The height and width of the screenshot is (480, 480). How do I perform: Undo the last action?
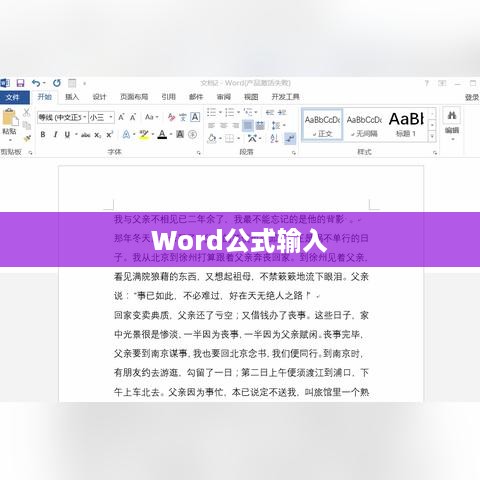tap(36, 83)
